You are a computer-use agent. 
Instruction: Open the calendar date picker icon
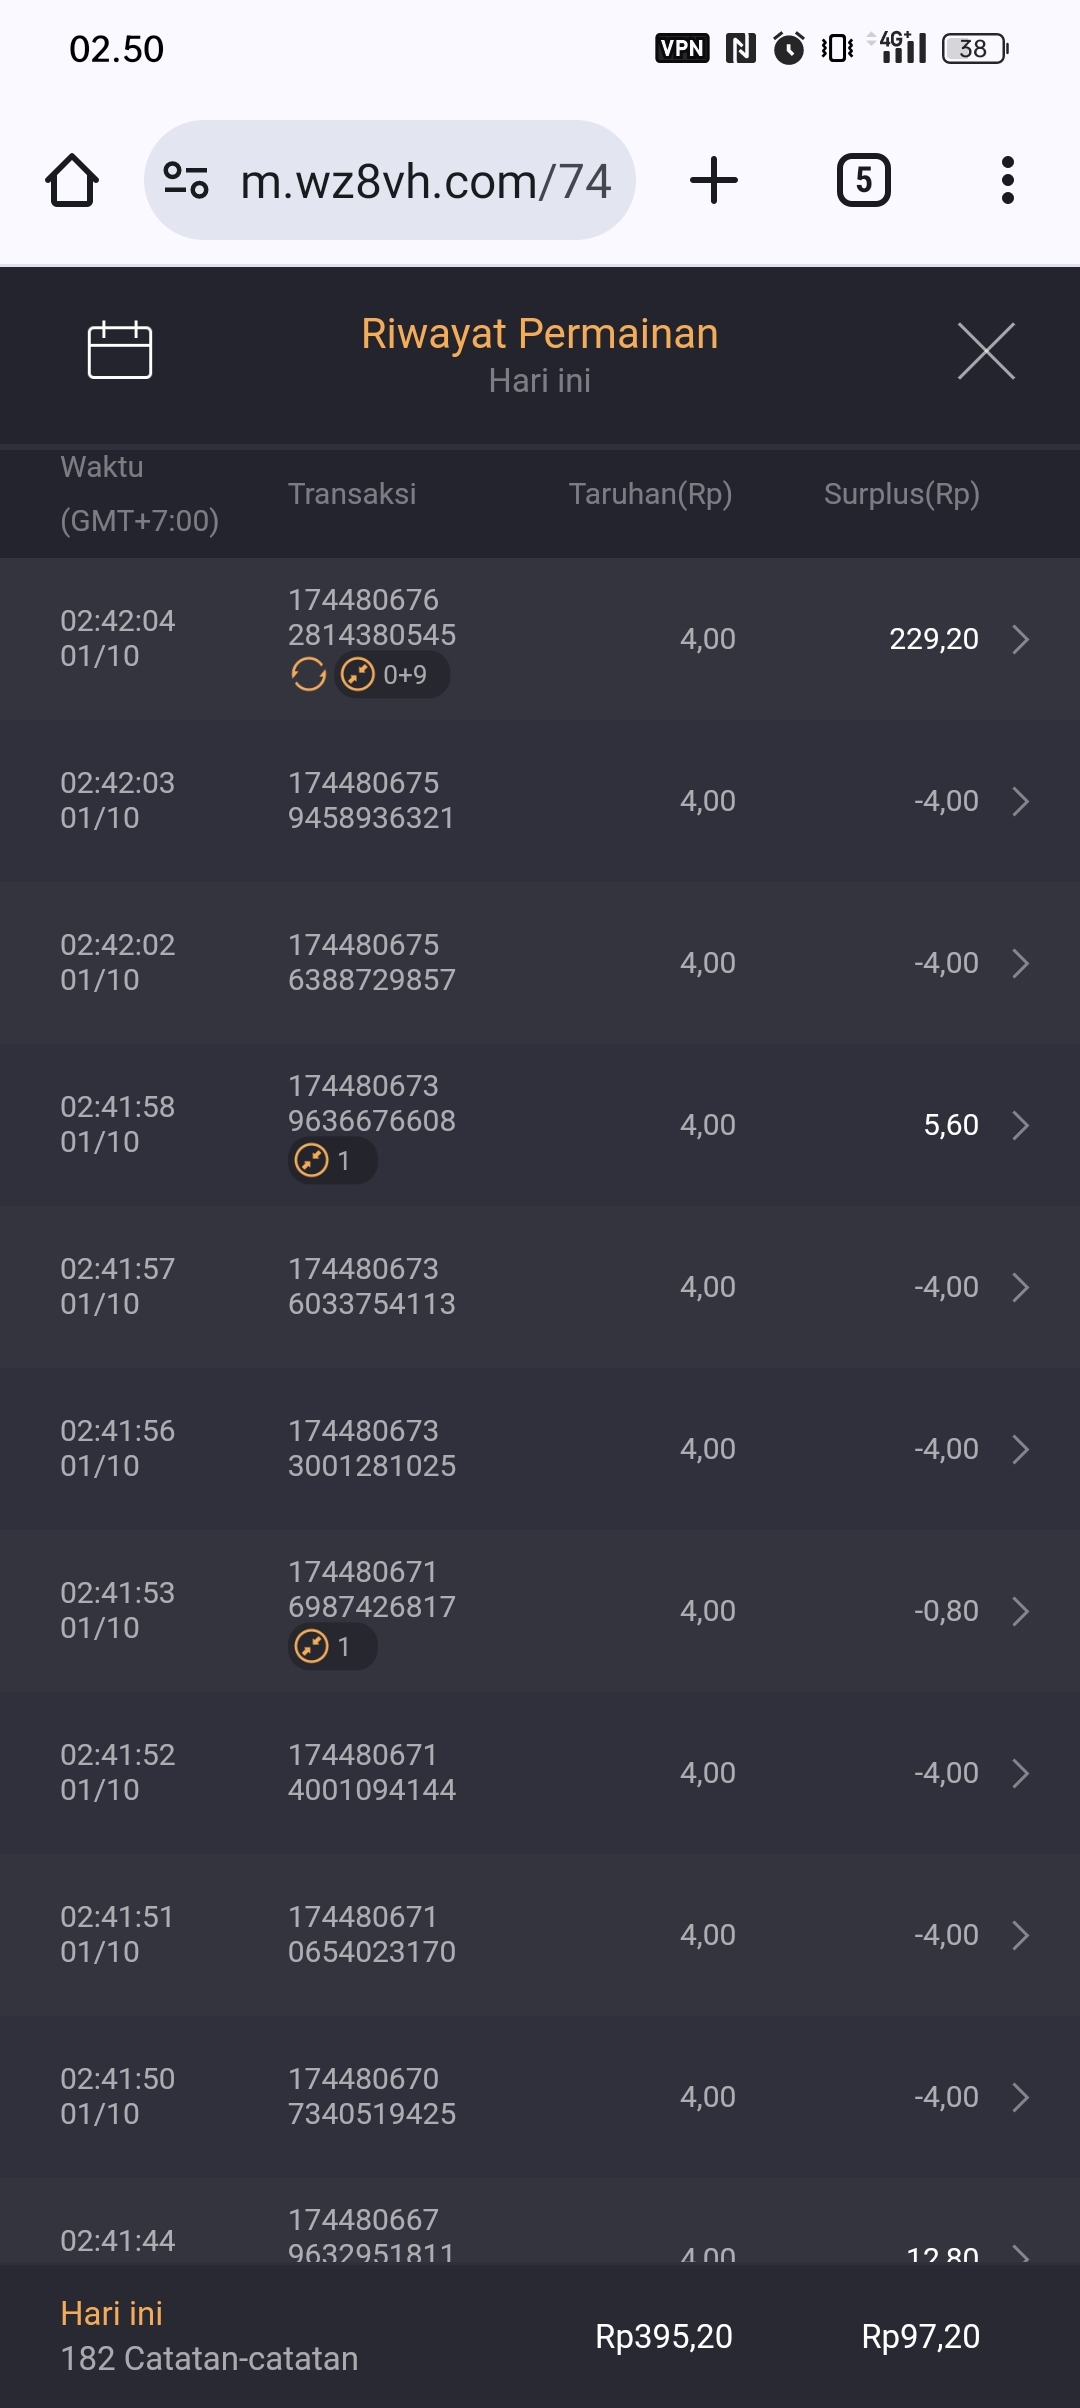(x=120, y=350)
